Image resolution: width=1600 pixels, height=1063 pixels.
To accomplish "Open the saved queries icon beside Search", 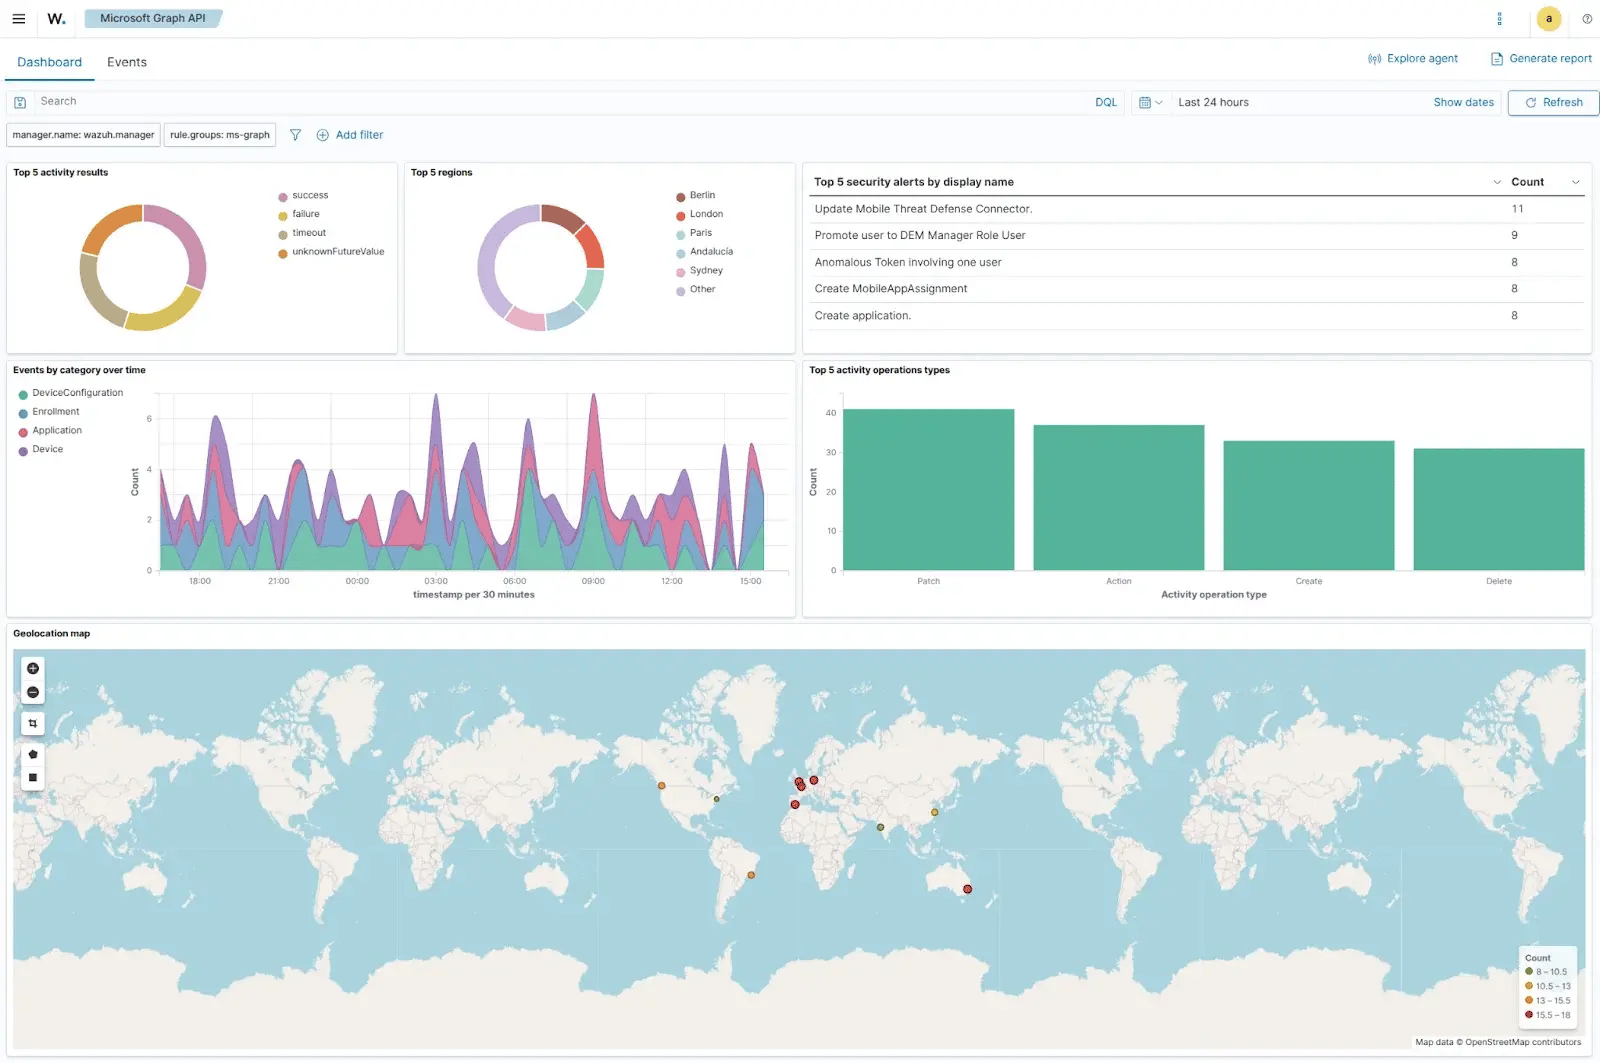I will 20,102.
